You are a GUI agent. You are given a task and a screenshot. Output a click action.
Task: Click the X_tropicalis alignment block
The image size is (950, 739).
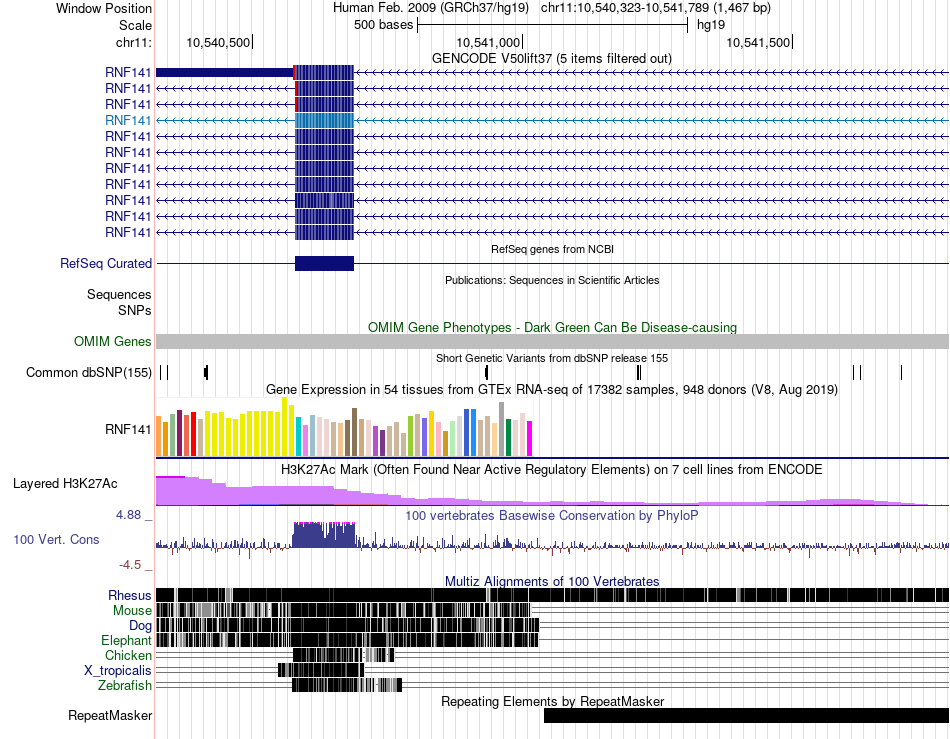pyautogui.click(x=321, y=670)
